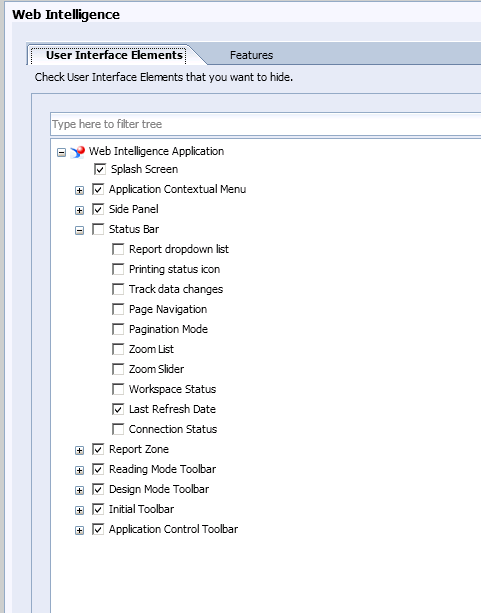Image resolution: width=481 pixels, height=613 pixels.
Task: Expand the Design Mode Toolbar node
Action: 79,490
